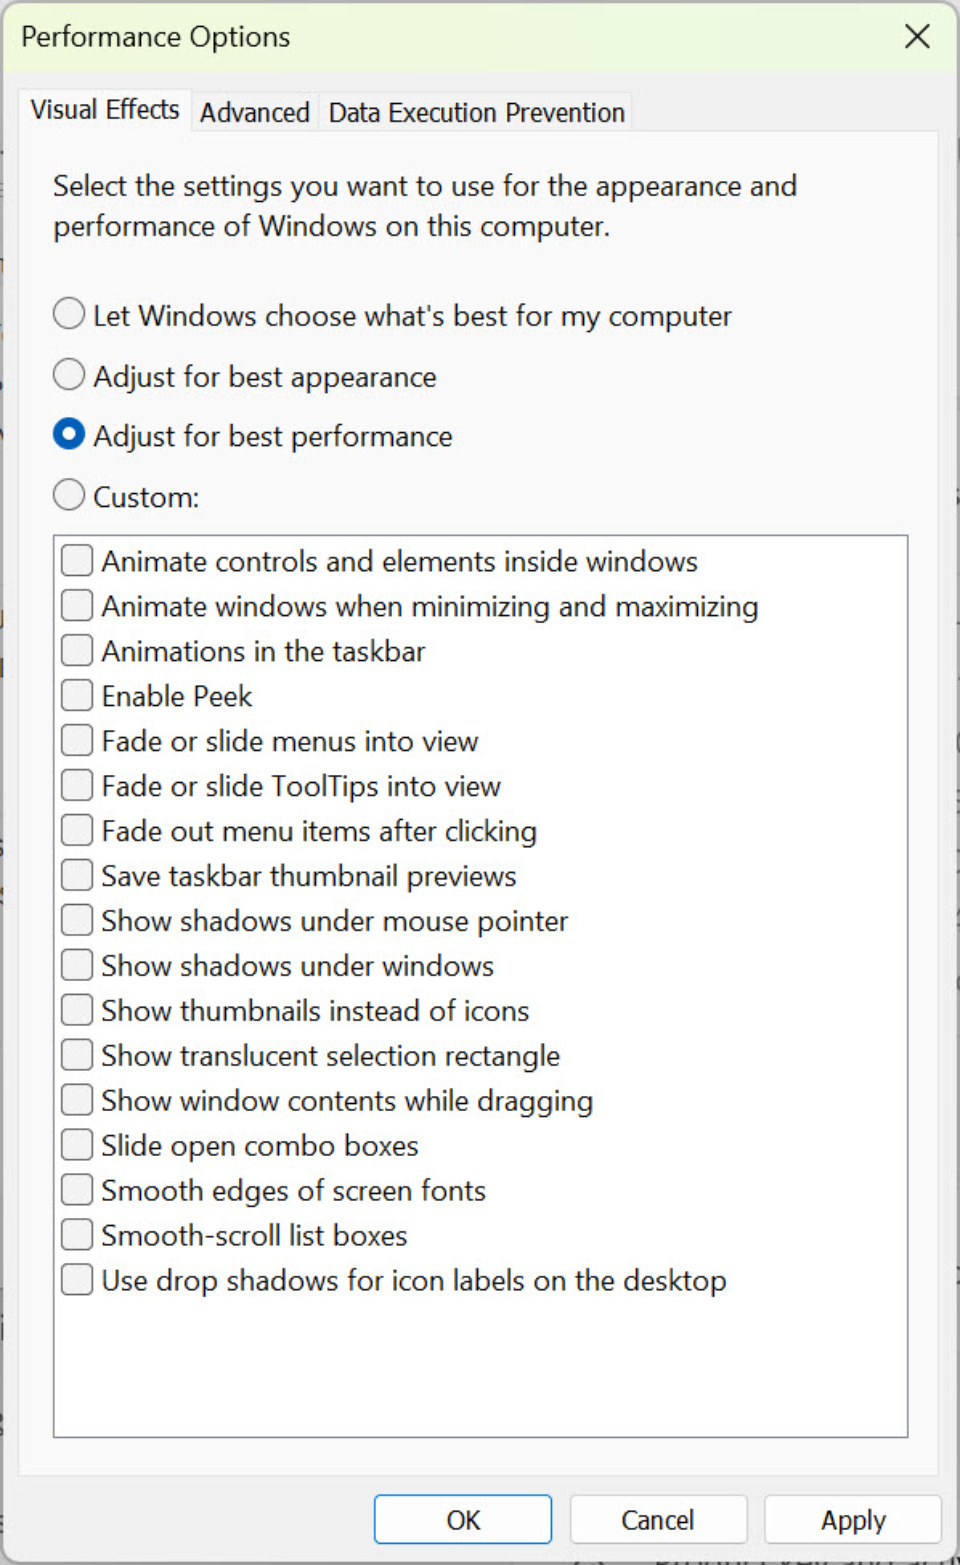This screenshot has height=1565, width=960.
Task: Check Save taskbar thumbnail previews
Action: (x=76, y=875)
